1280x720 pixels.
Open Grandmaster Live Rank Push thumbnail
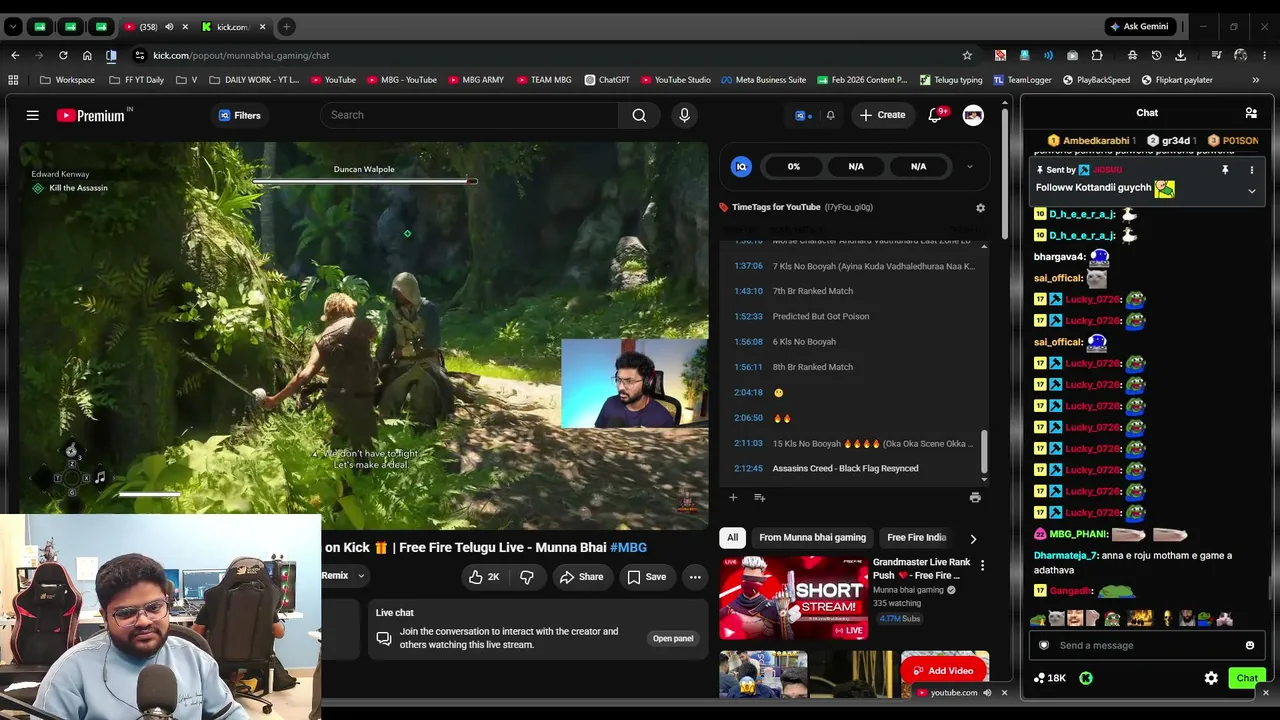793,598
